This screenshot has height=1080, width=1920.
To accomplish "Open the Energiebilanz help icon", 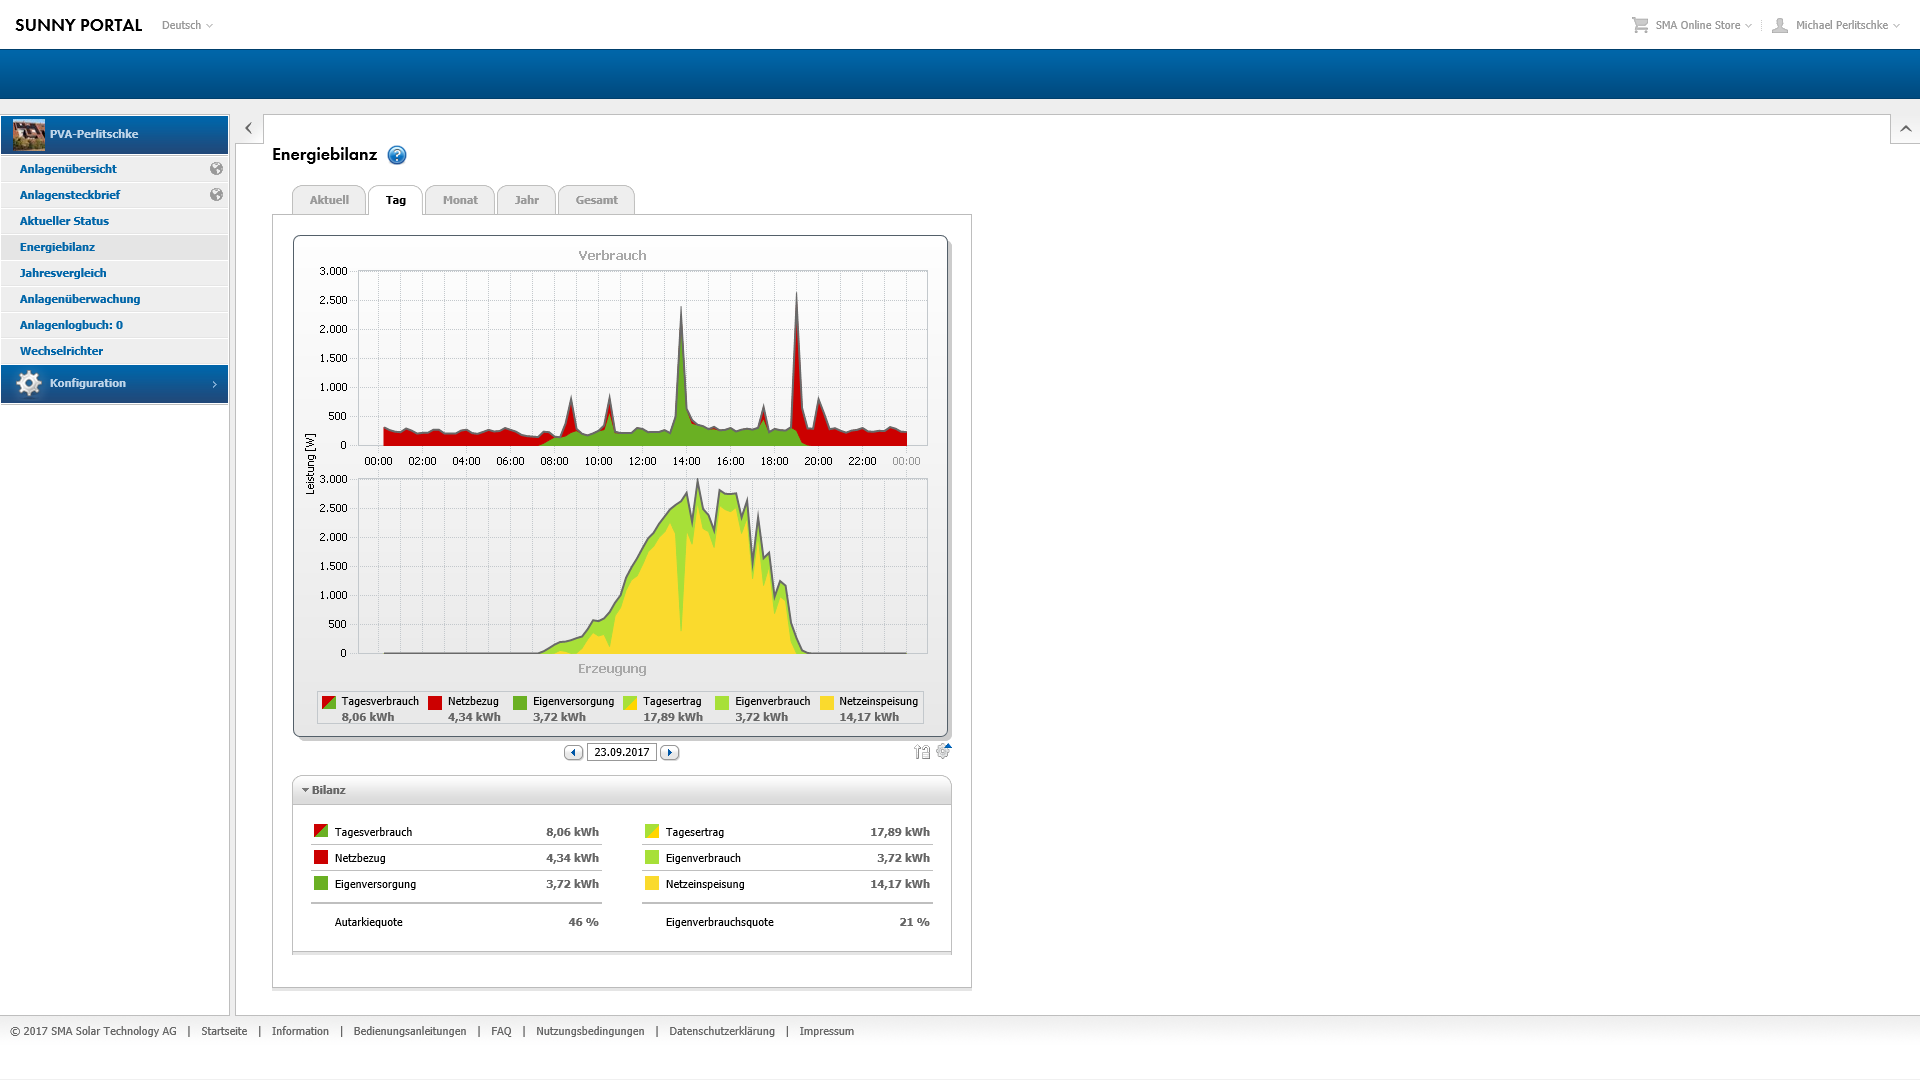I will coord(397,155).
